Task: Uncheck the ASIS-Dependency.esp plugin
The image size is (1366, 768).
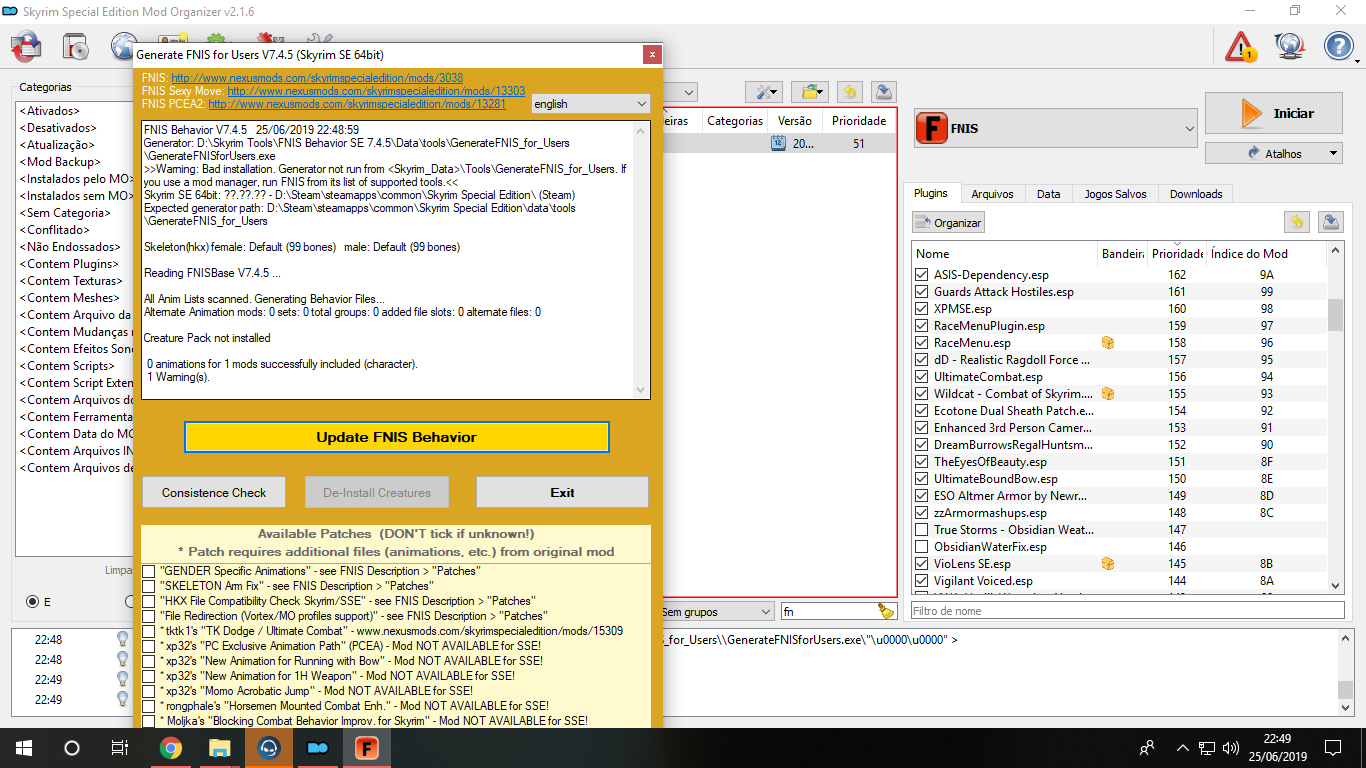Action: pos(922,275)
